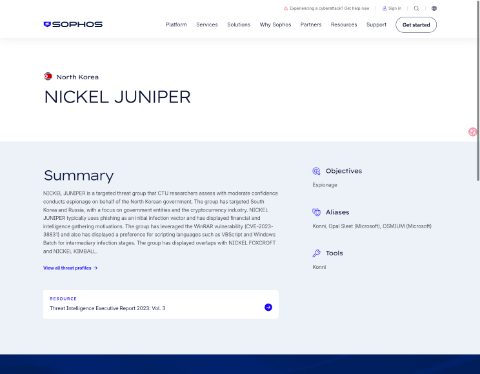Click the Get started button

[x=416, y=25]
